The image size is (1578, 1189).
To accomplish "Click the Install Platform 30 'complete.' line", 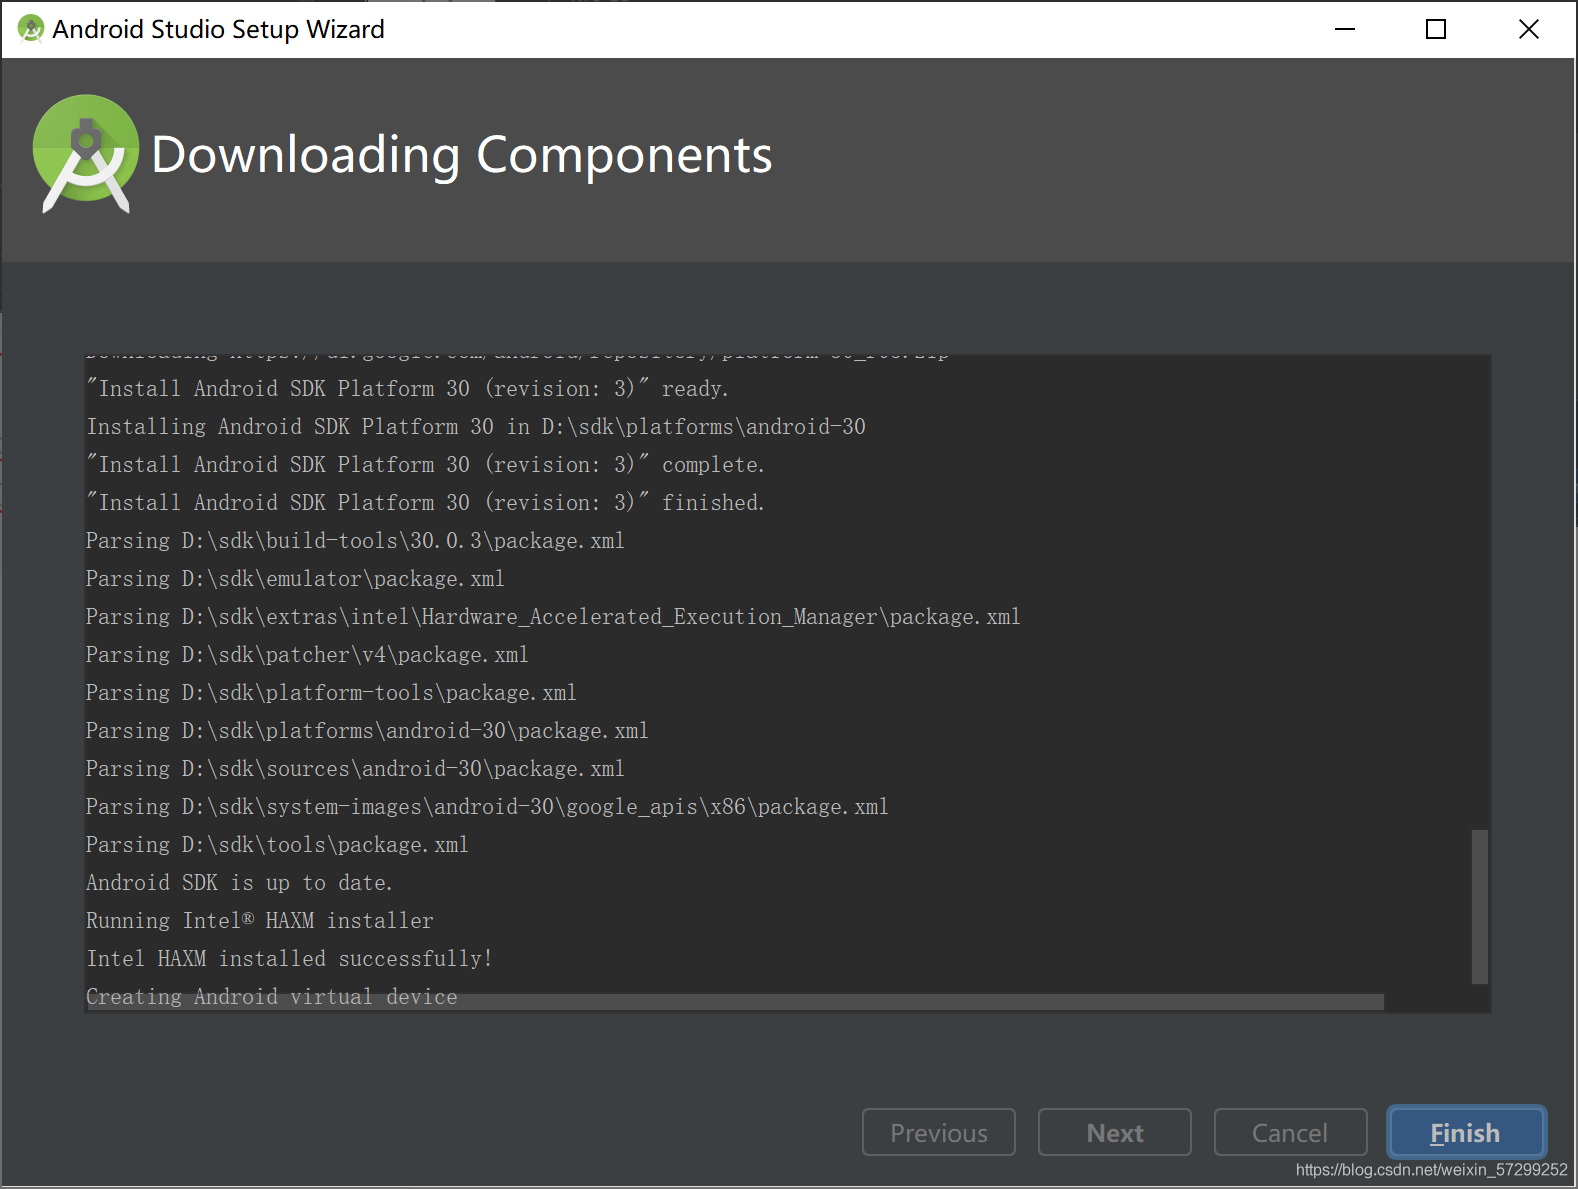I will click(x=425, y=464).
